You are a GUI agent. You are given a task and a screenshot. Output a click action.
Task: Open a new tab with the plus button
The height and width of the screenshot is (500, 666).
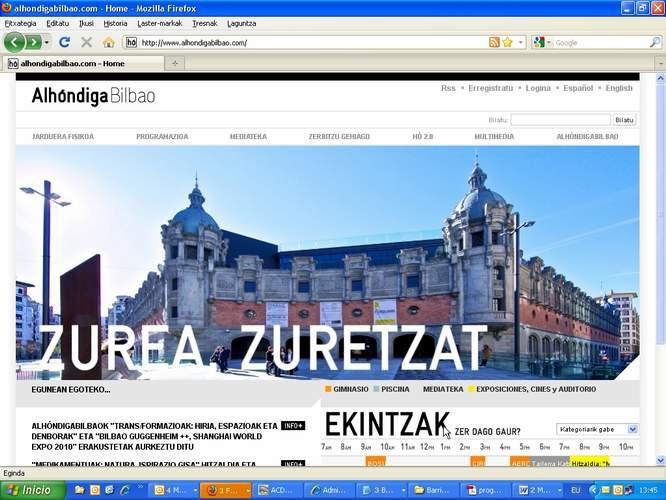pyautogui.click(x=175, y=63)
